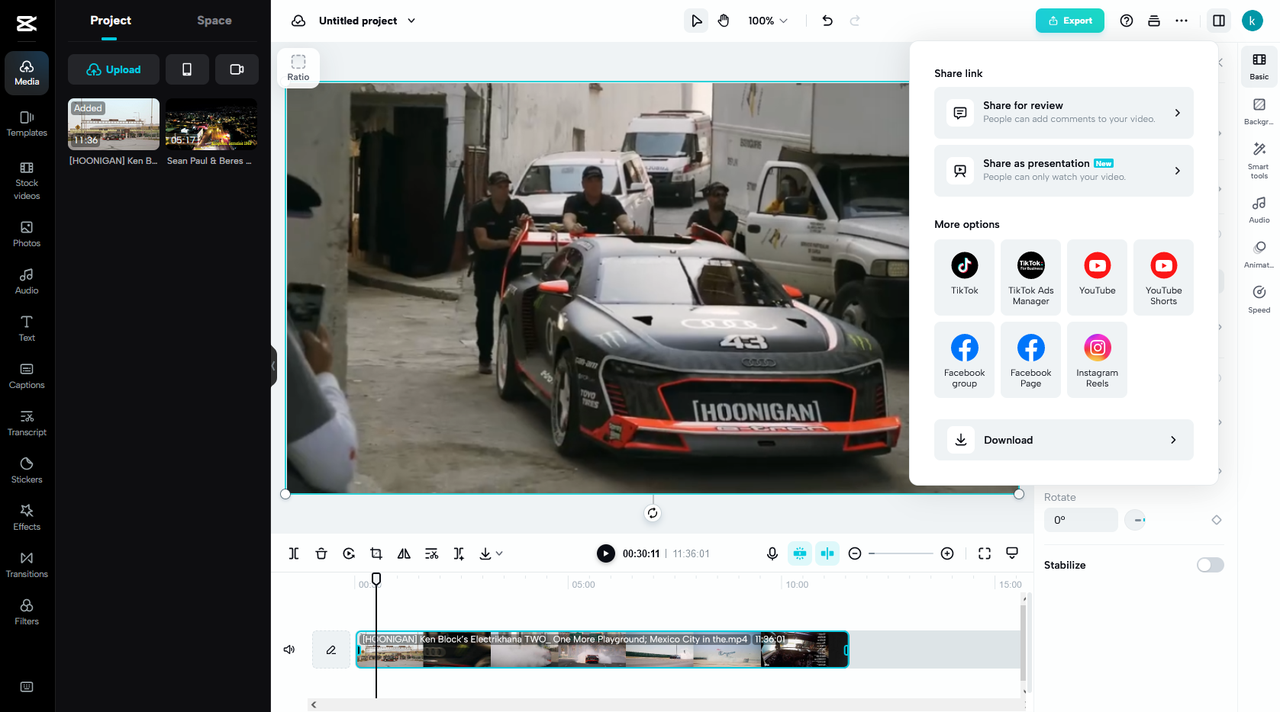The width and height of the screenshot is (1280, 712).
Task: Switch to the Space tab
Action: (x=214, y=20)
